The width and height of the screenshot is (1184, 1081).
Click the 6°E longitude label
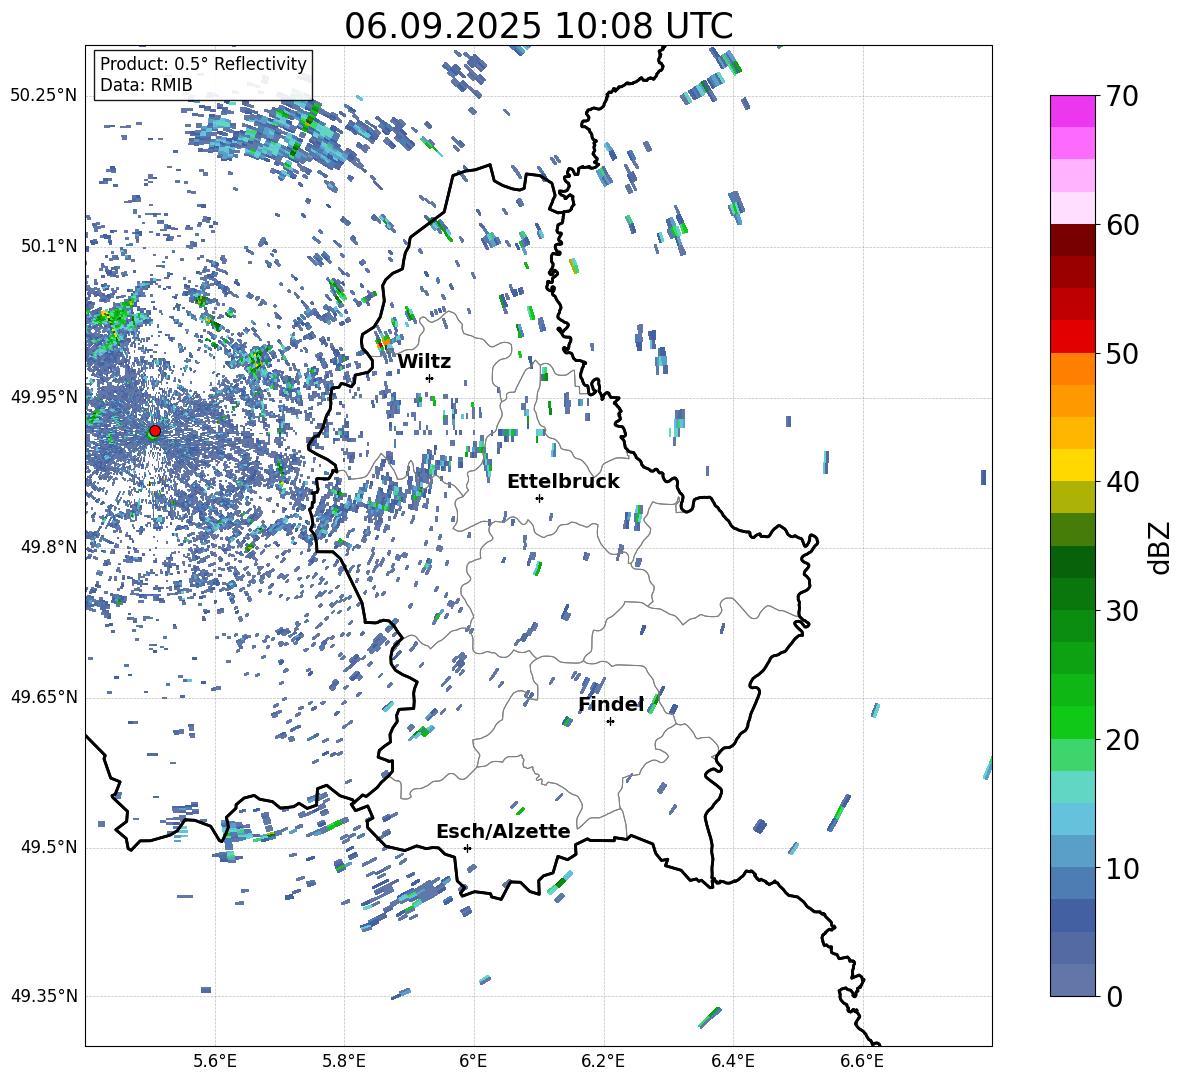tap(473, 1061)
